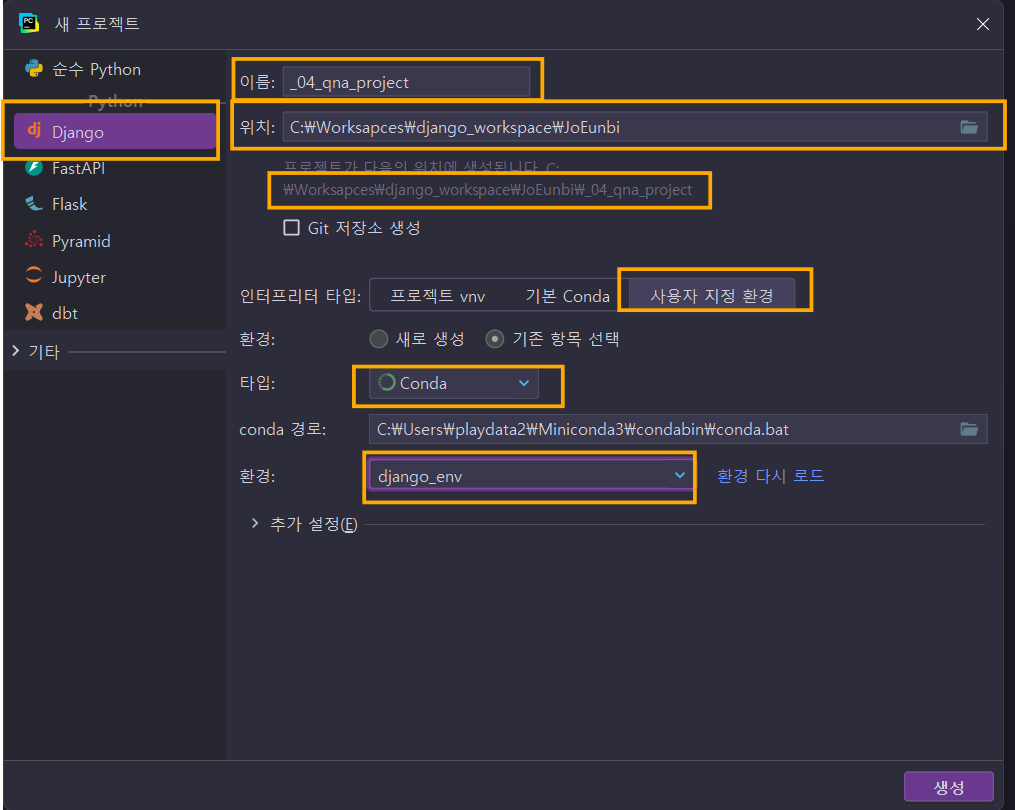Close the 새 프로젝트 dialog
The height and width of the screenshot is (810, 1015).
[983, 24]
